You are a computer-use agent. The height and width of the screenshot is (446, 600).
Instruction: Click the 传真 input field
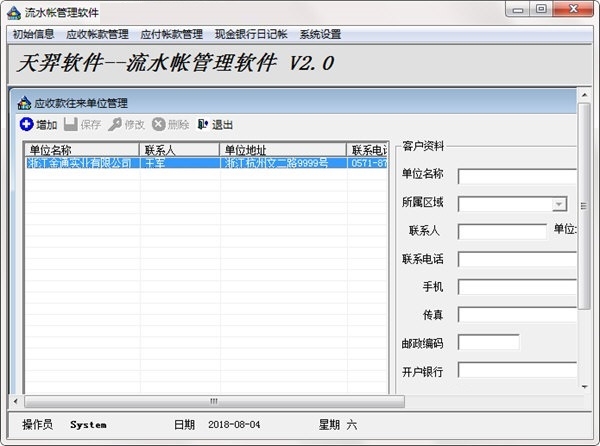click(x=517, y=314)
